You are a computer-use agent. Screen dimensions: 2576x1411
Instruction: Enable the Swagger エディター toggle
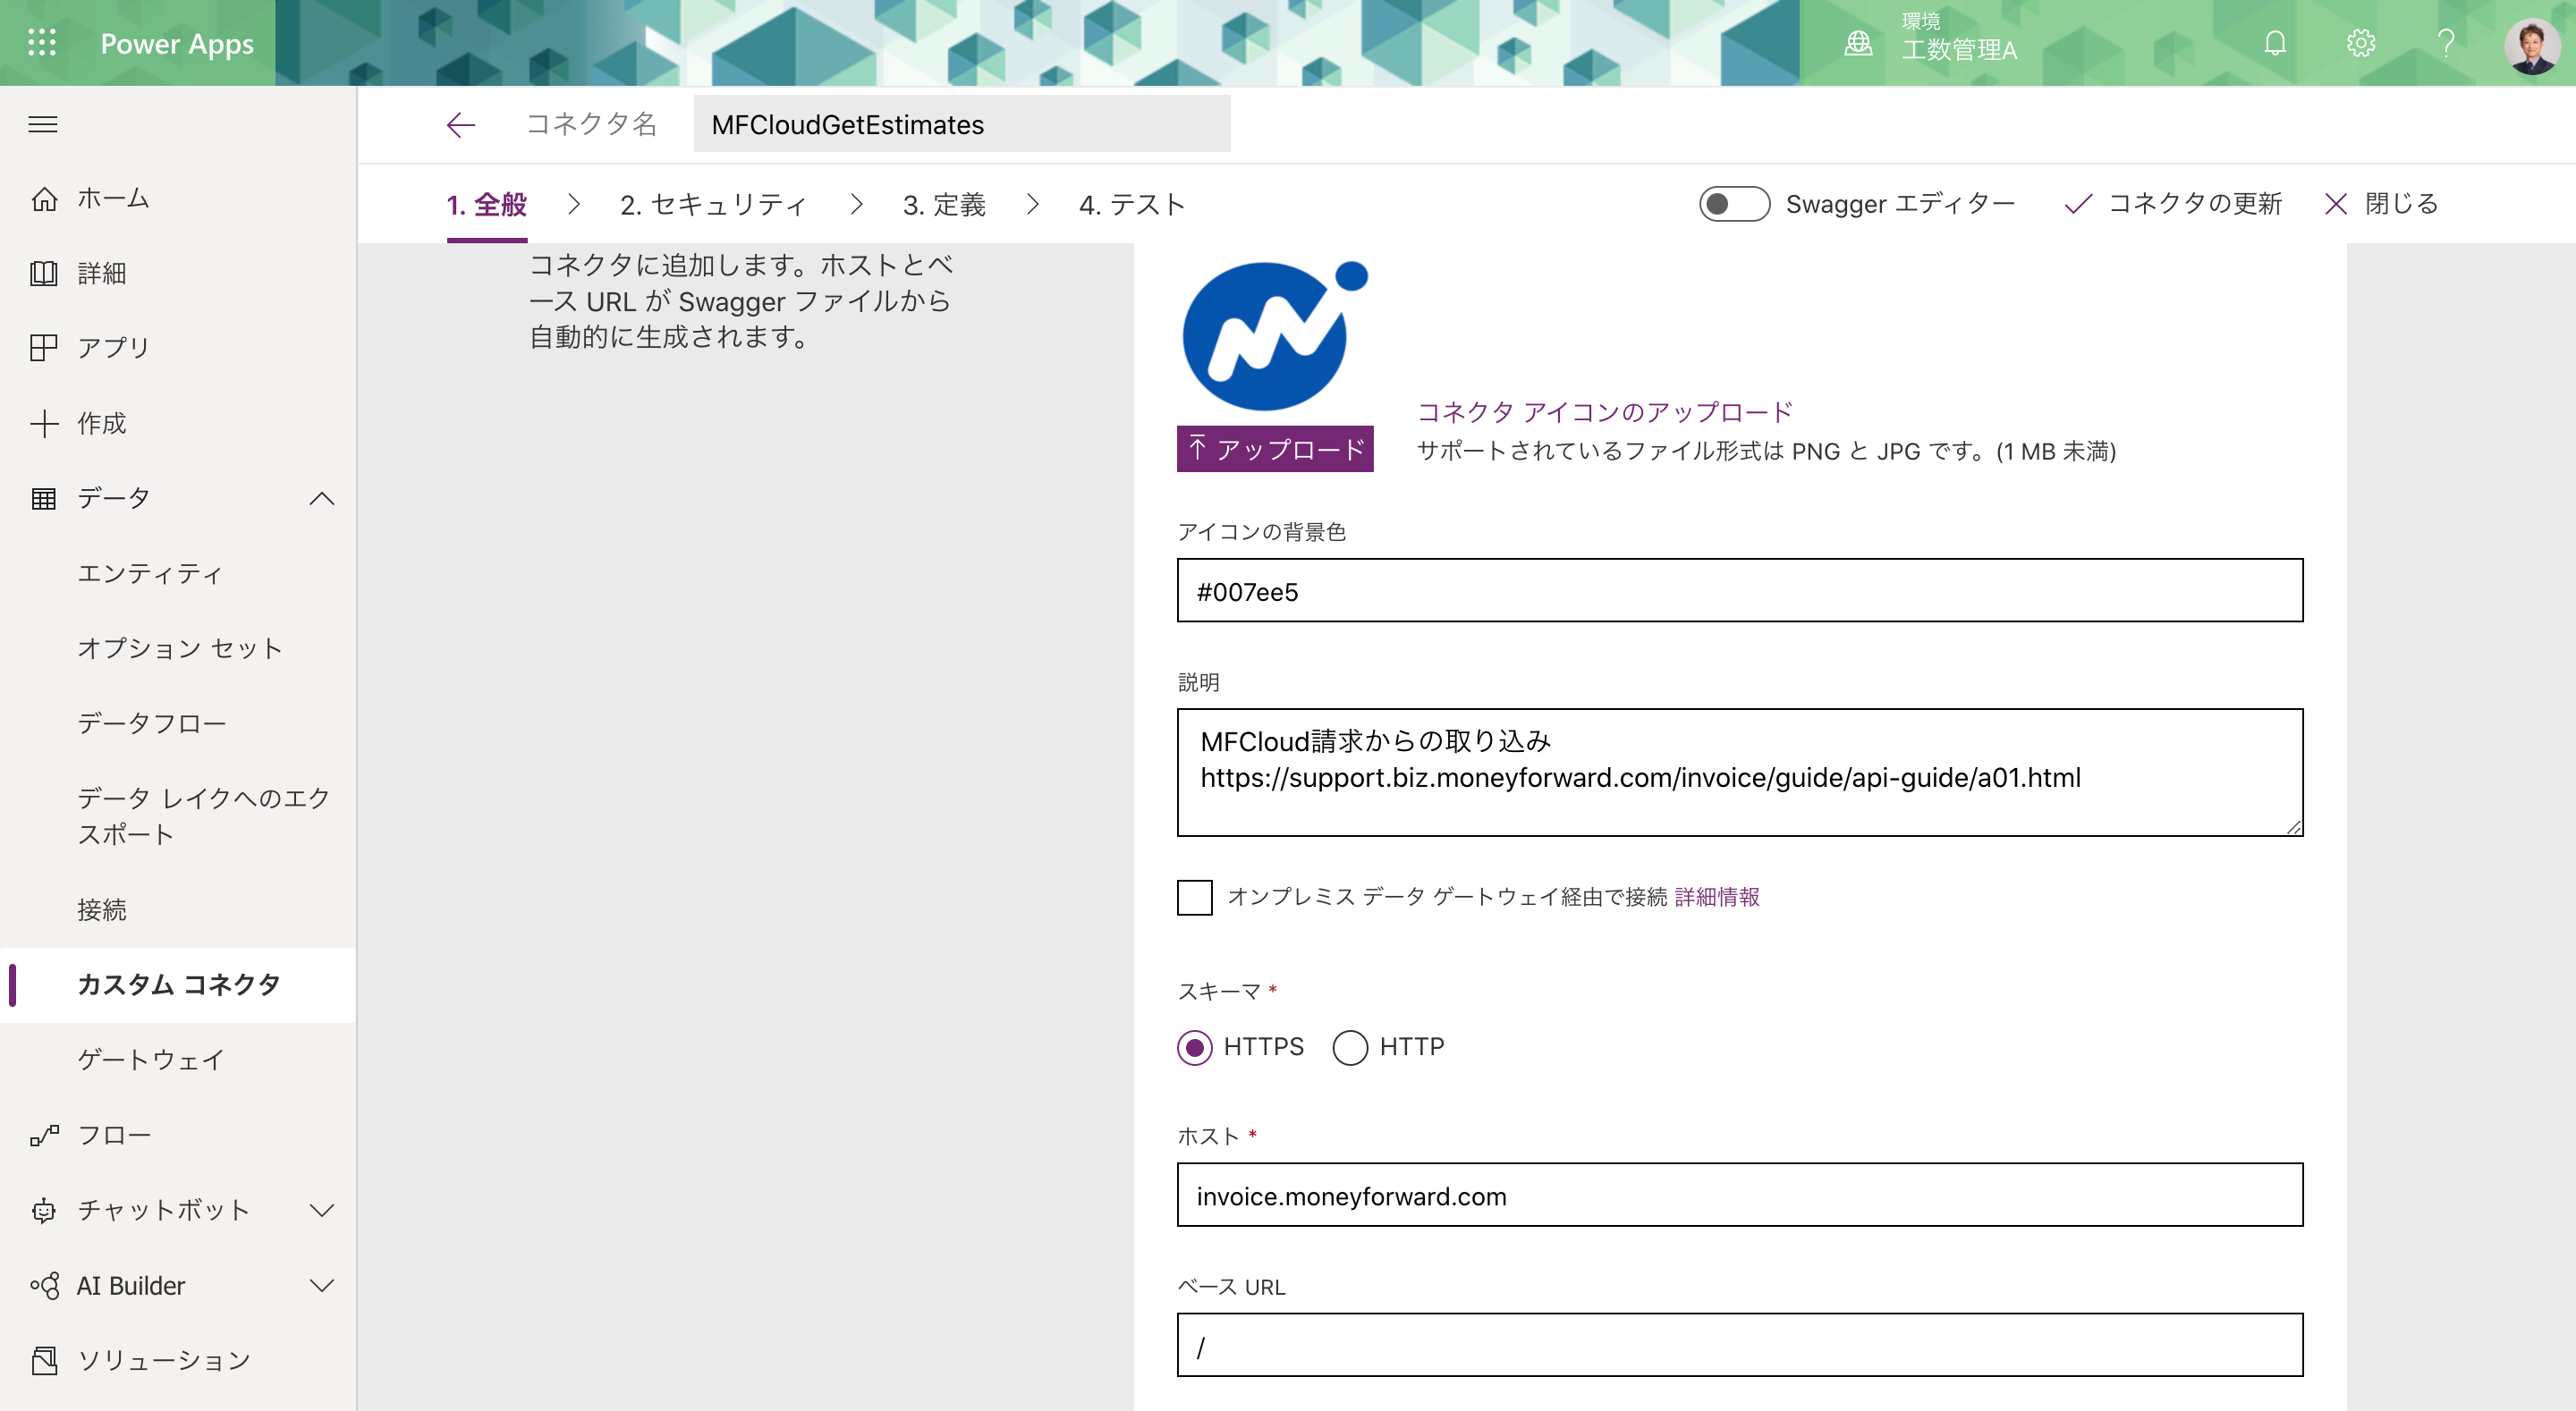tap(1735, 203)
